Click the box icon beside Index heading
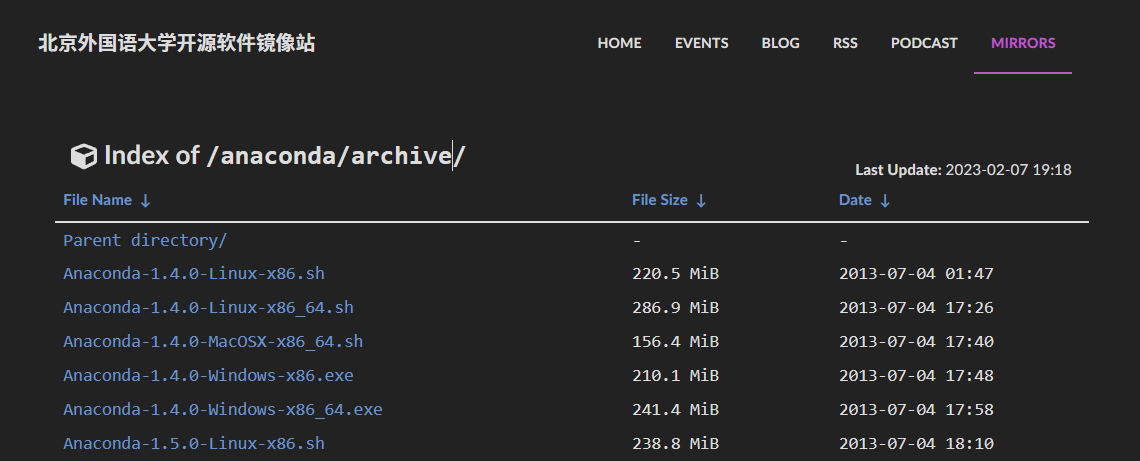Viewport: 1140px width, 461px height. 83,156
